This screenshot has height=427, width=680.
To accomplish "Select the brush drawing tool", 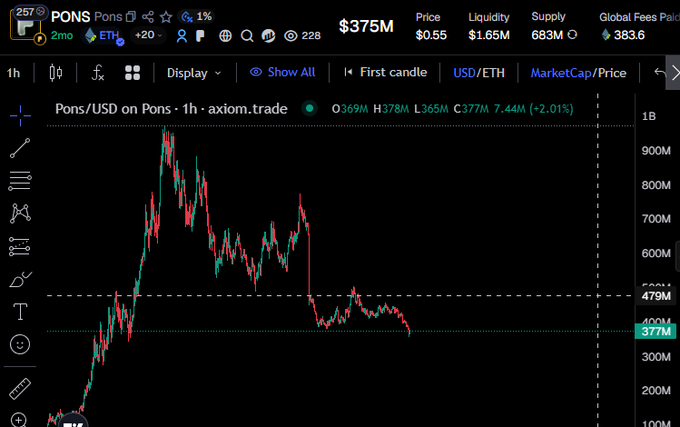I will [20, 279].
